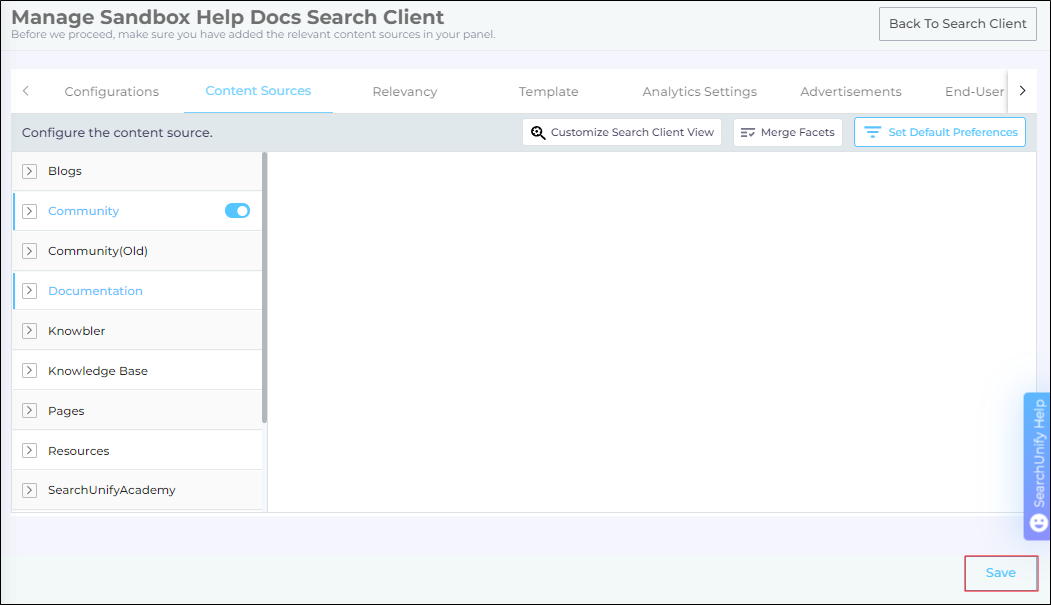The width and height of the screenshot is (1051, 605).
Task: Expand the Knowledge Base content source
Action: 29,371
